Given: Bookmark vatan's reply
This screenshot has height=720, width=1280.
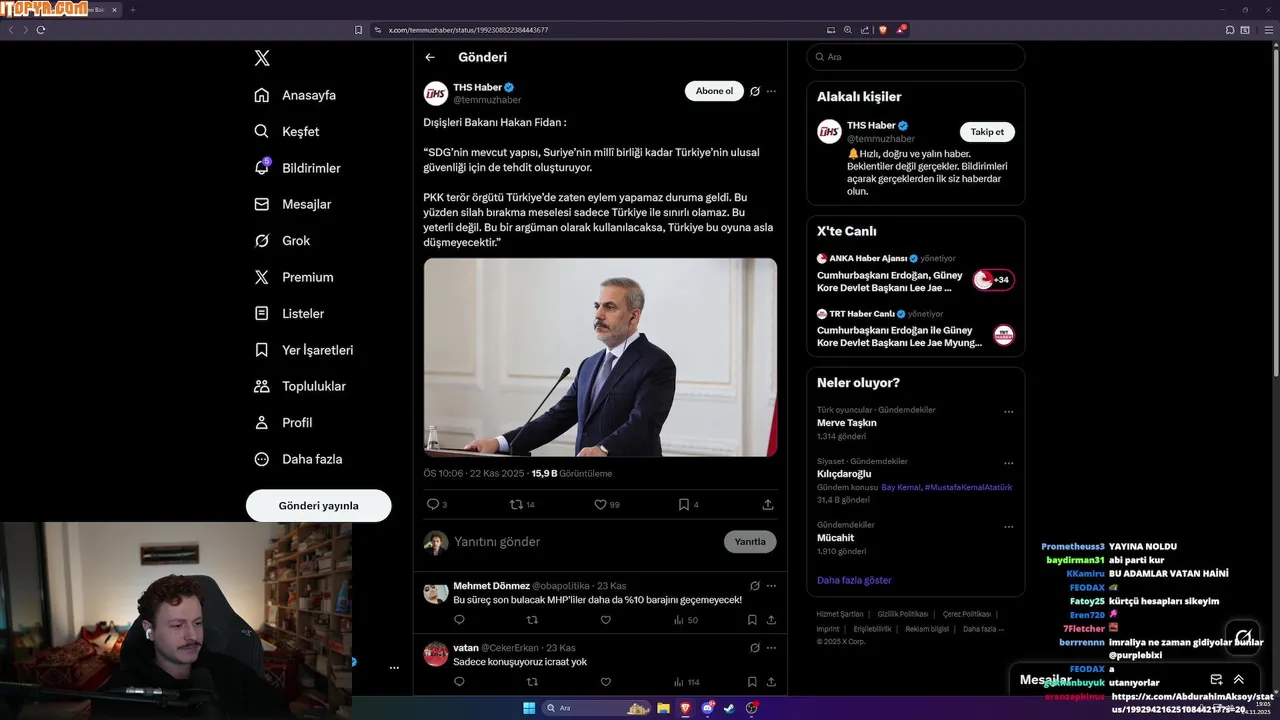Looking at the screenshot, I should point(752,682).
